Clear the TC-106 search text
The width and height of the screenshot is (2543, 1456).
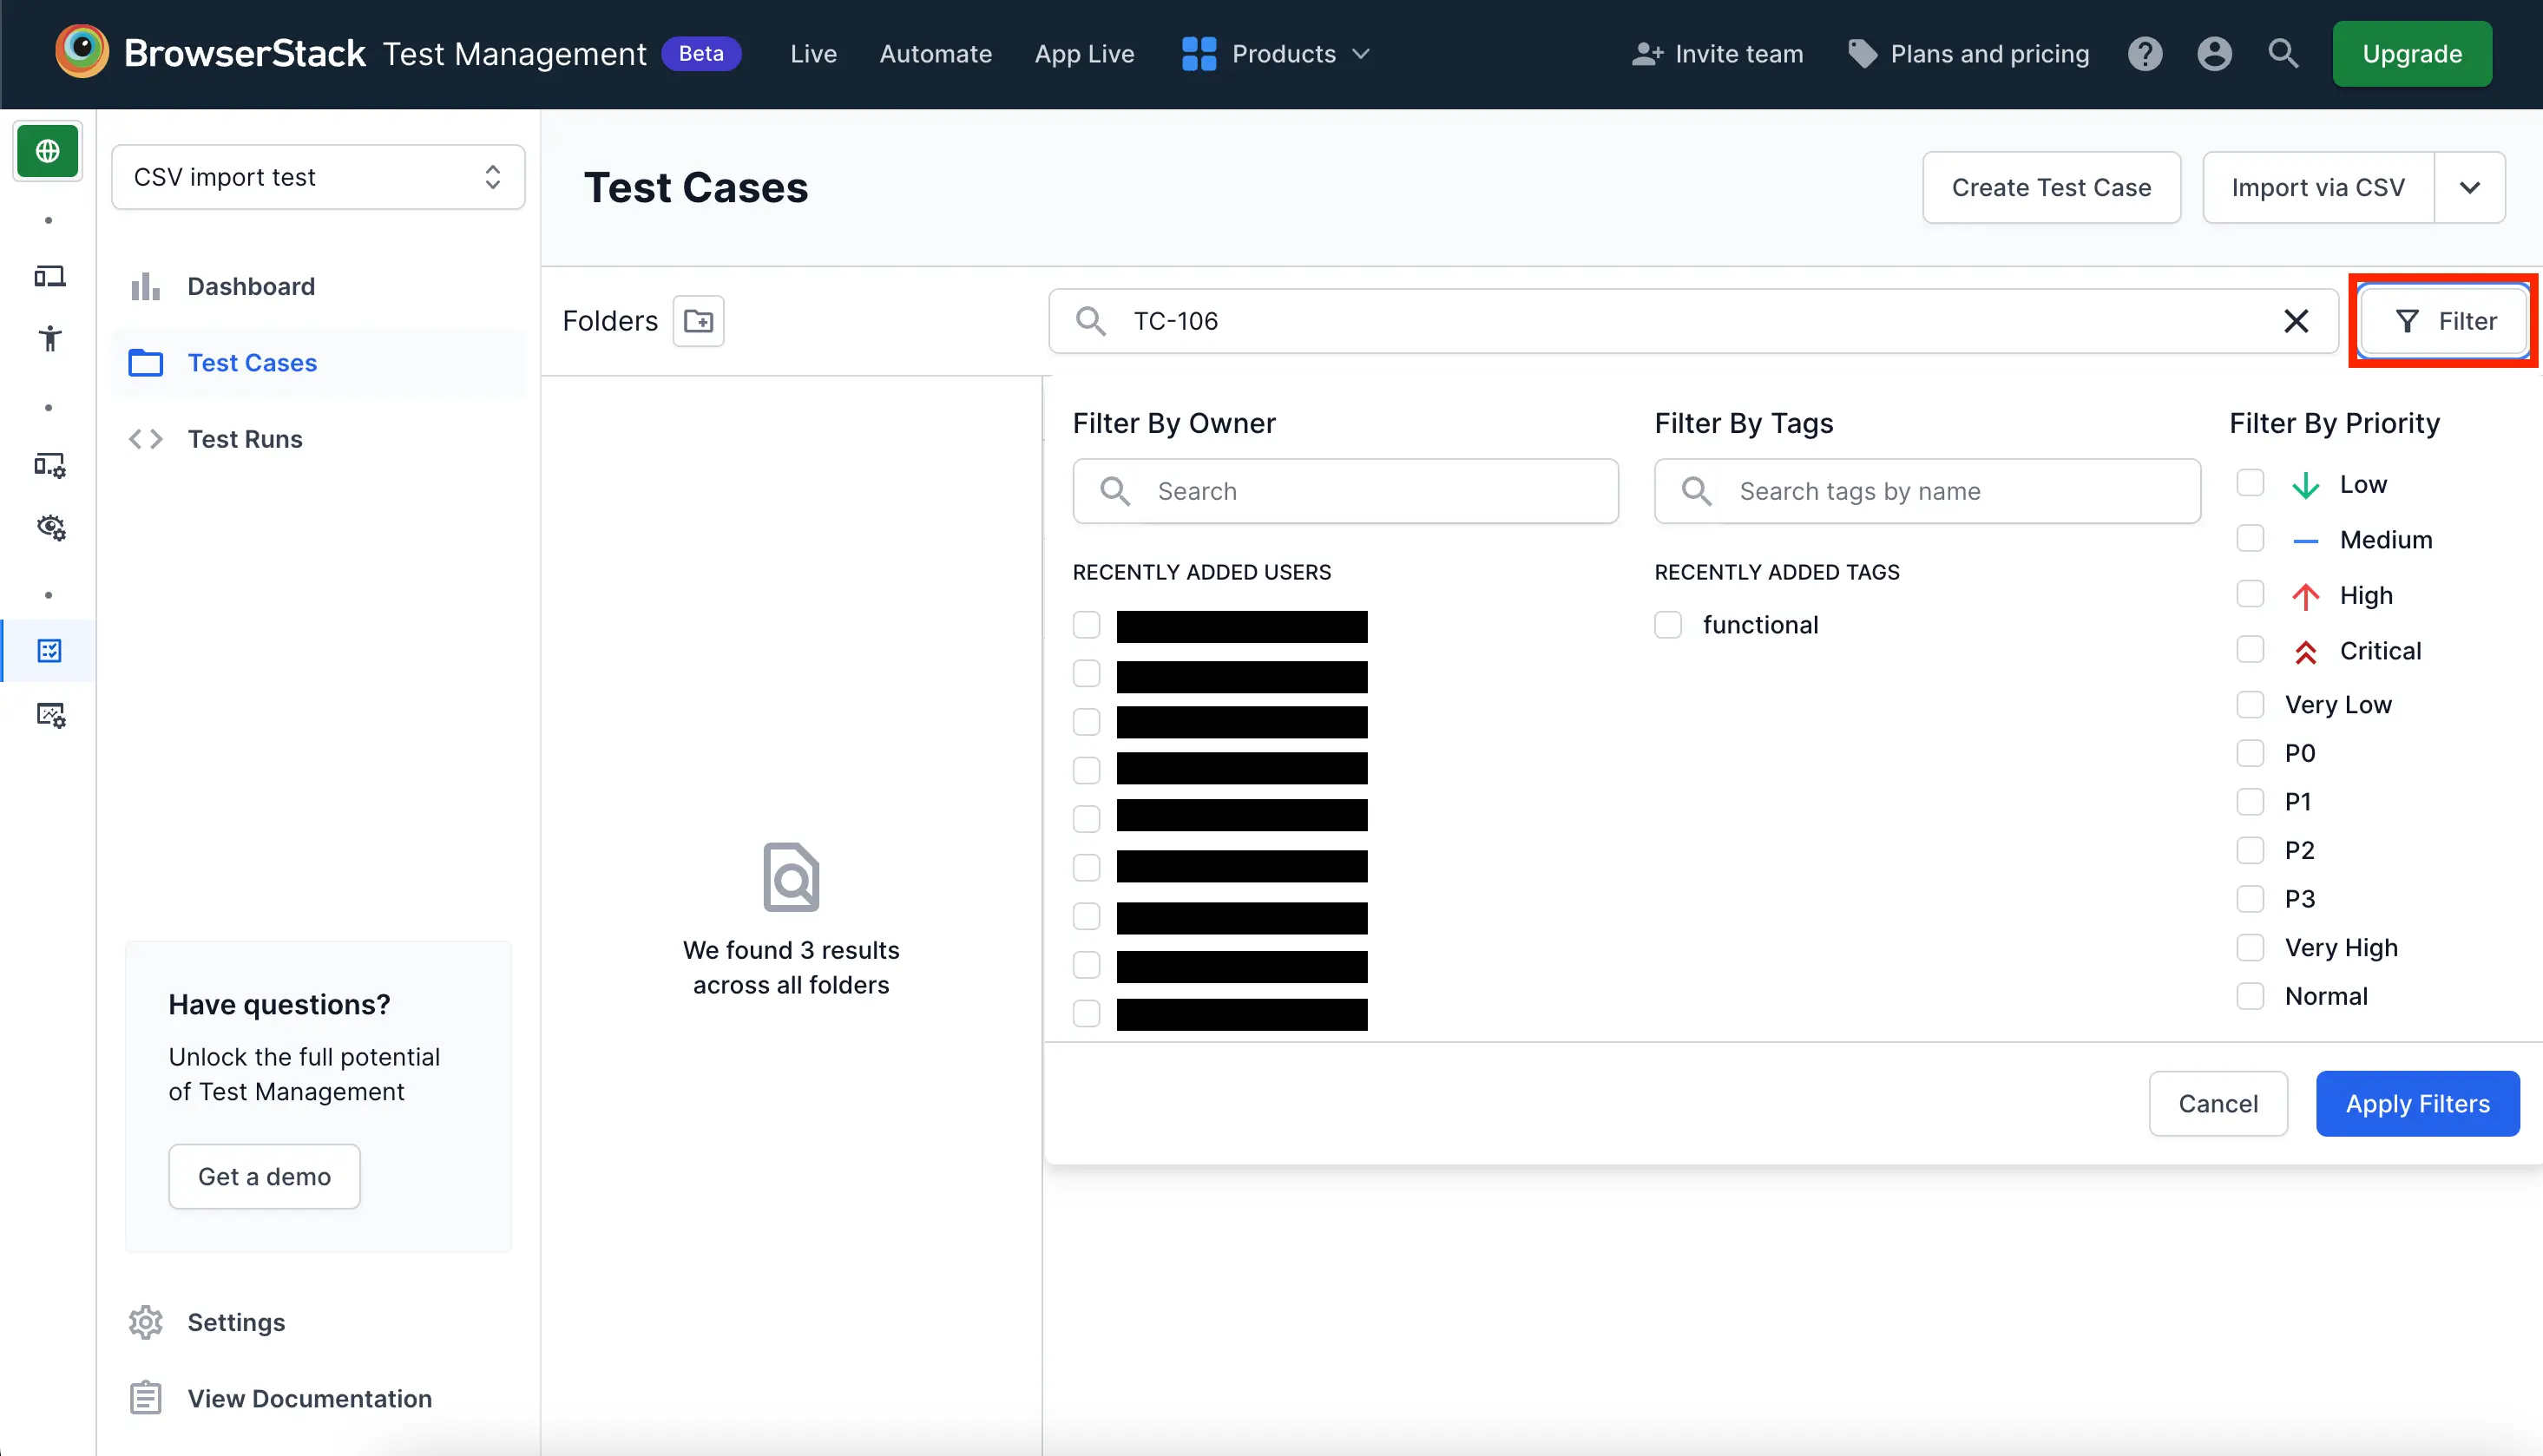tap(2296, 321)
